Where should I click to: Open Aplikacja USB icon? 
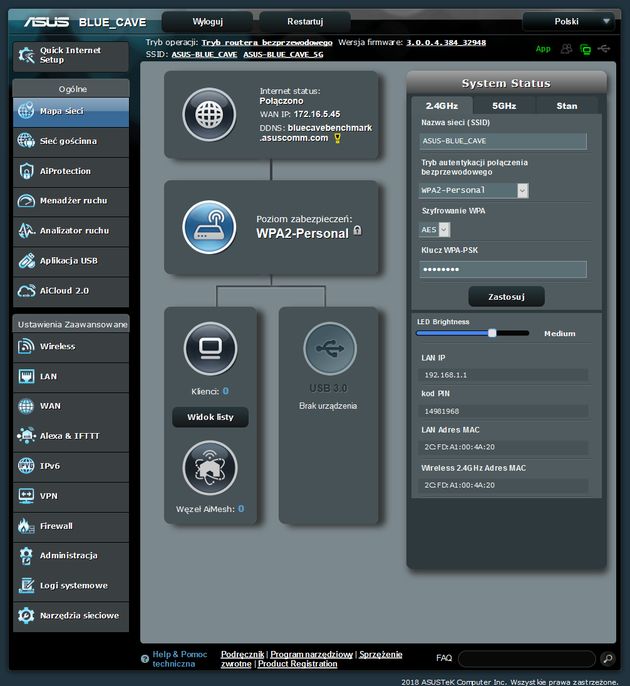(x=26, y=261)
